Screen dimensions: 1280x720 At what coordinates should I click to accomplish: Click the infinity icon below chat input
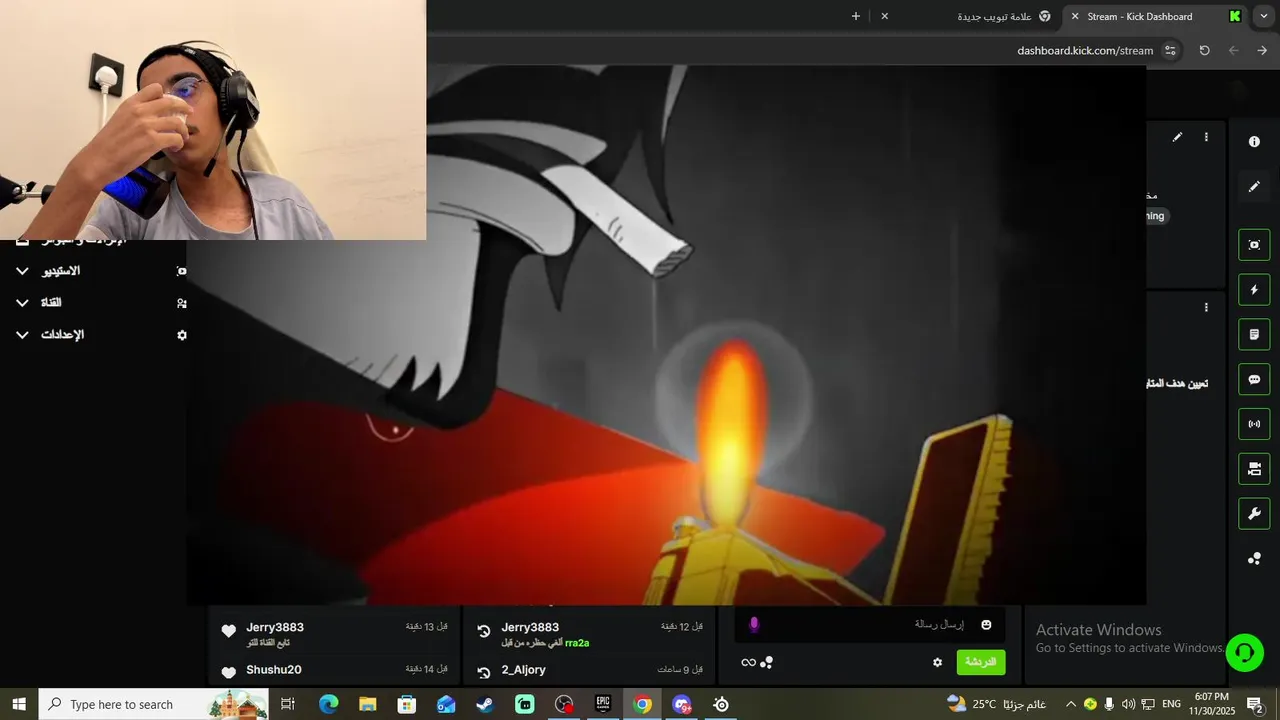(748, 662)
